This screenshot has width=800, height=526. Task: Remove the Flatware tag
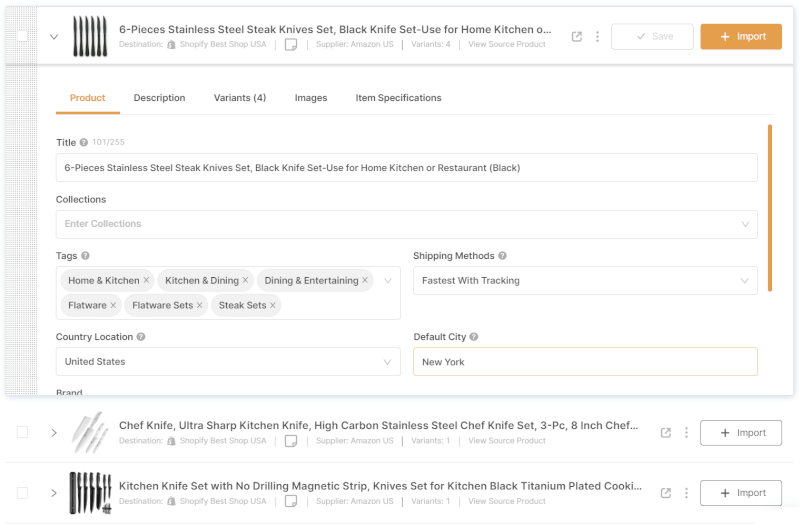(x=113, y=305)
